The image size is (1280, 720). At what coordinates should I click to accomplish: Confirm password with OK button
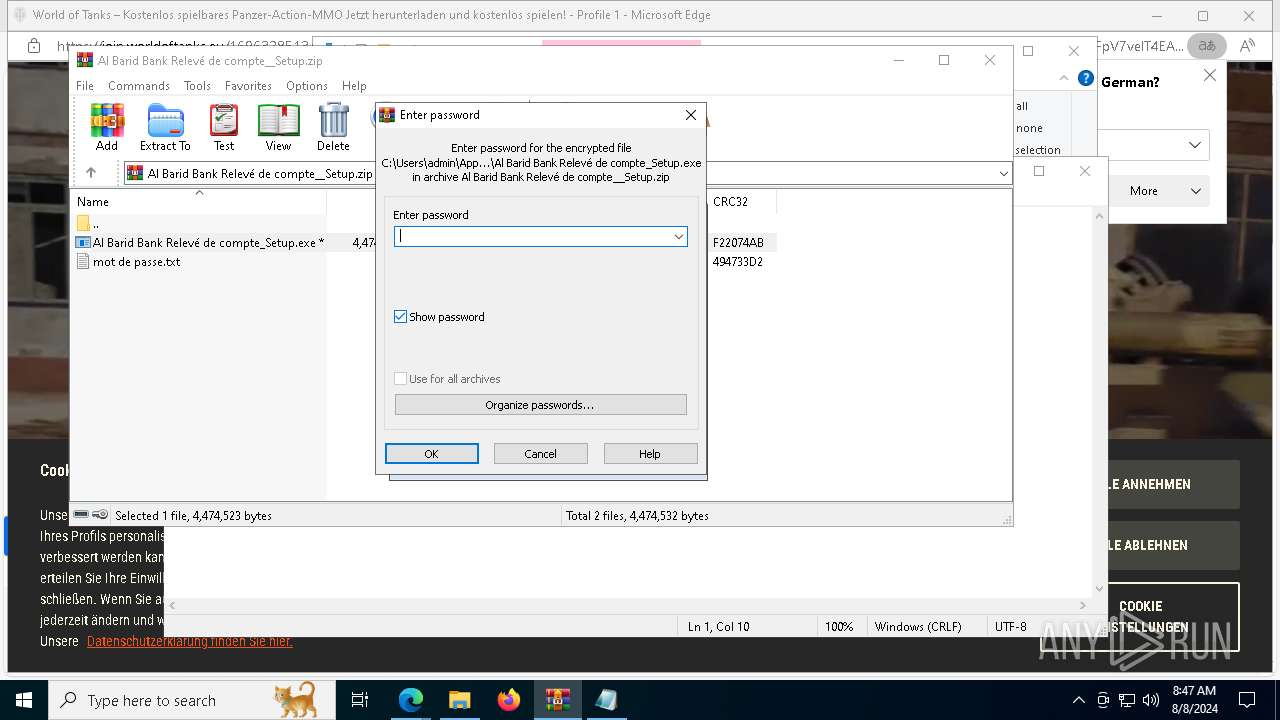[431, 454]
